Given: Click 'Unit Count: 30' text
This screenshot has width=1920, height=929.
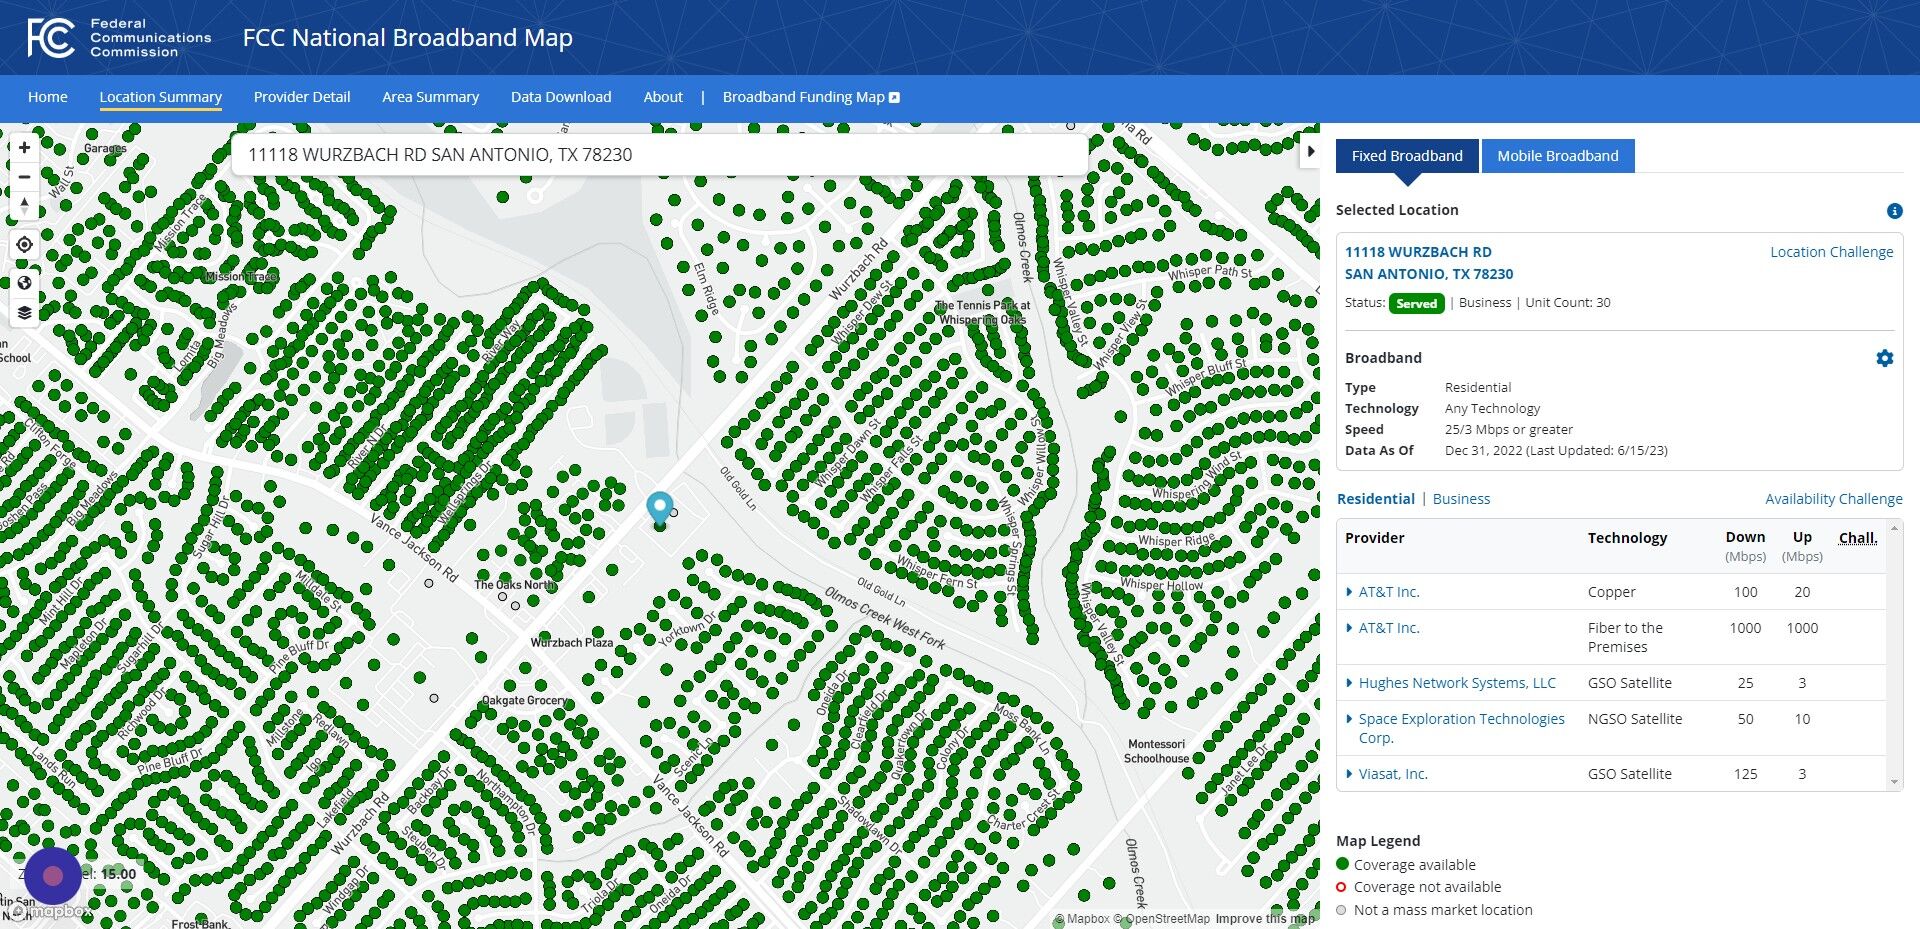Looking at the screenshot, I should (x=1568, y=303).
